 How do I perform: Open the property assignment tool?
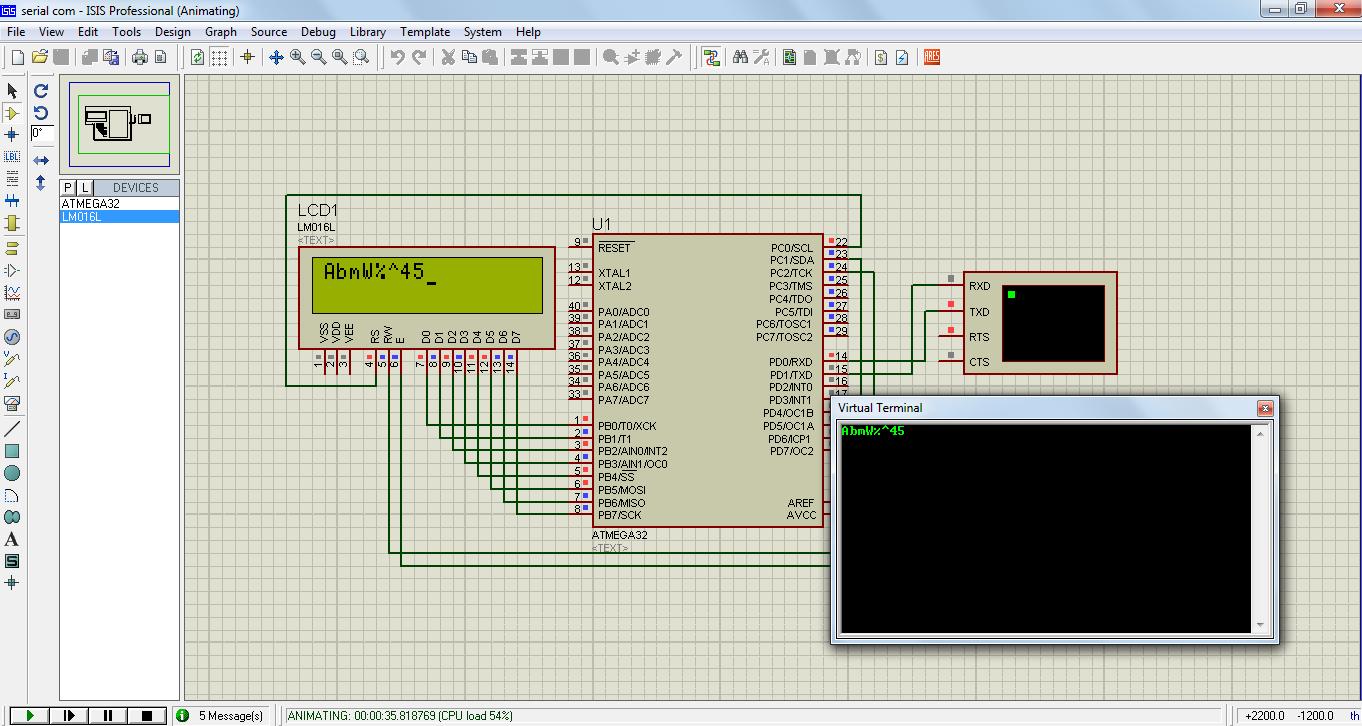762,57
